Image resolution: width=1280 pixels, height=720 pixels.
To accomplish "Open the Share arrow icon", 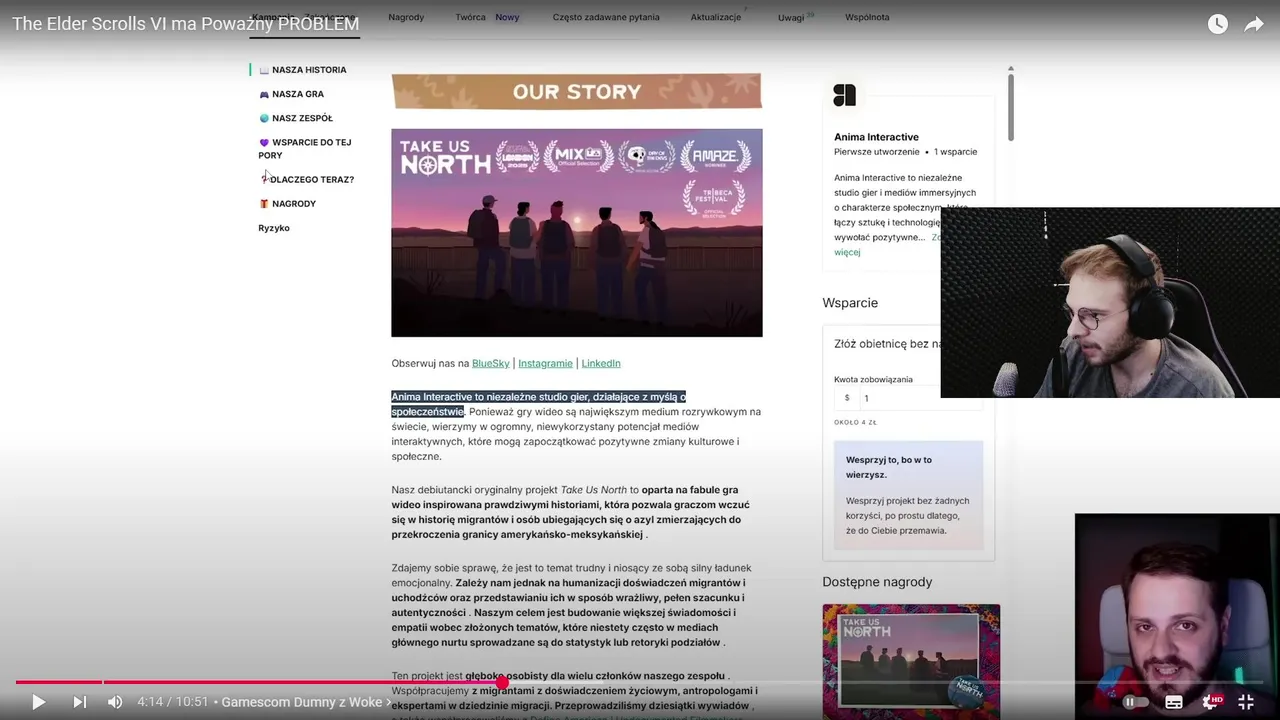I will point(1254,24).
